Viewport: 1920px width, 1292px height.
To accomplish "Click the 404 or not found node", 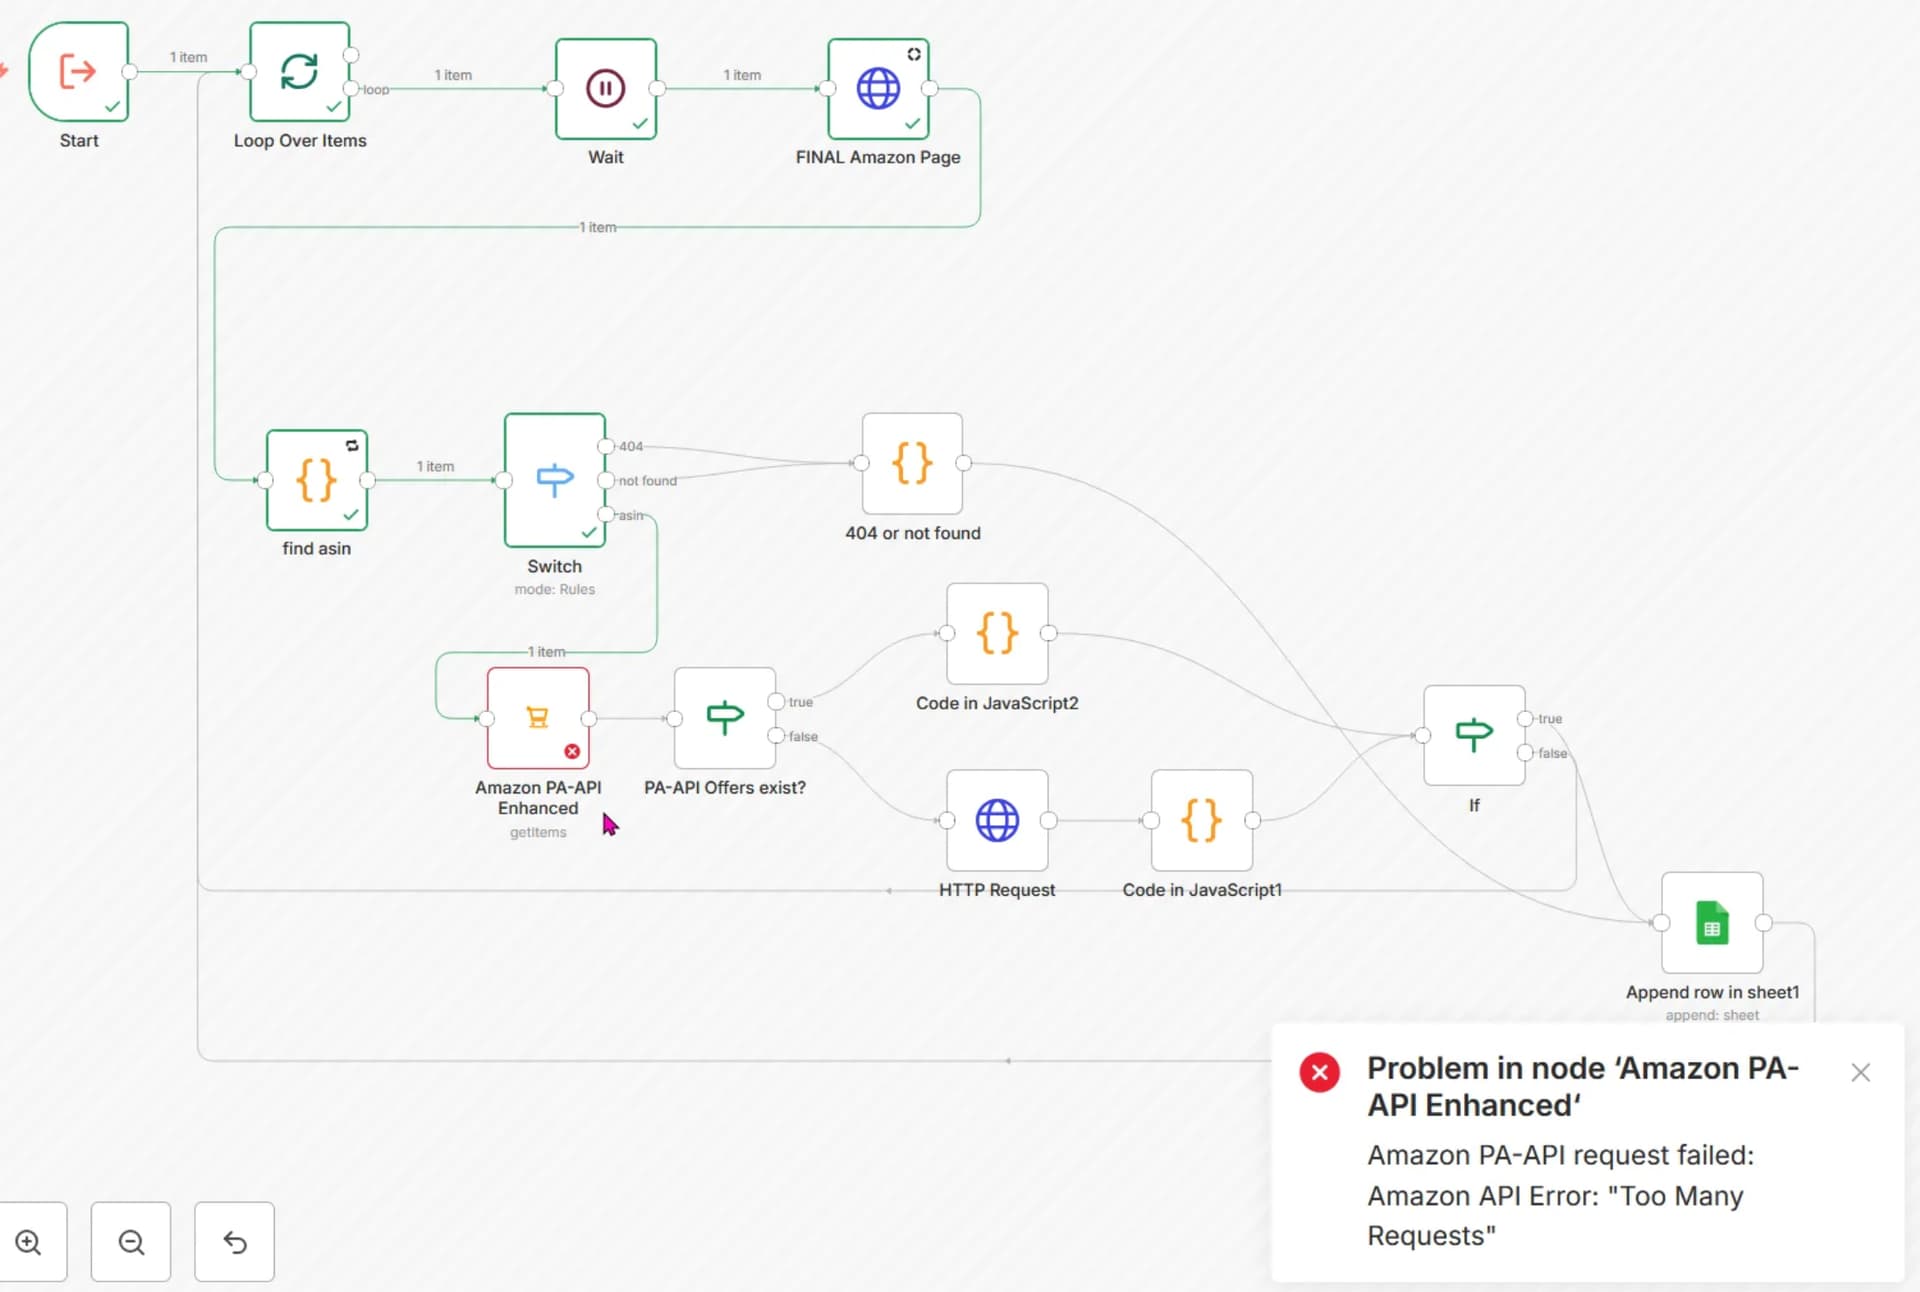I will click(911, 463).
